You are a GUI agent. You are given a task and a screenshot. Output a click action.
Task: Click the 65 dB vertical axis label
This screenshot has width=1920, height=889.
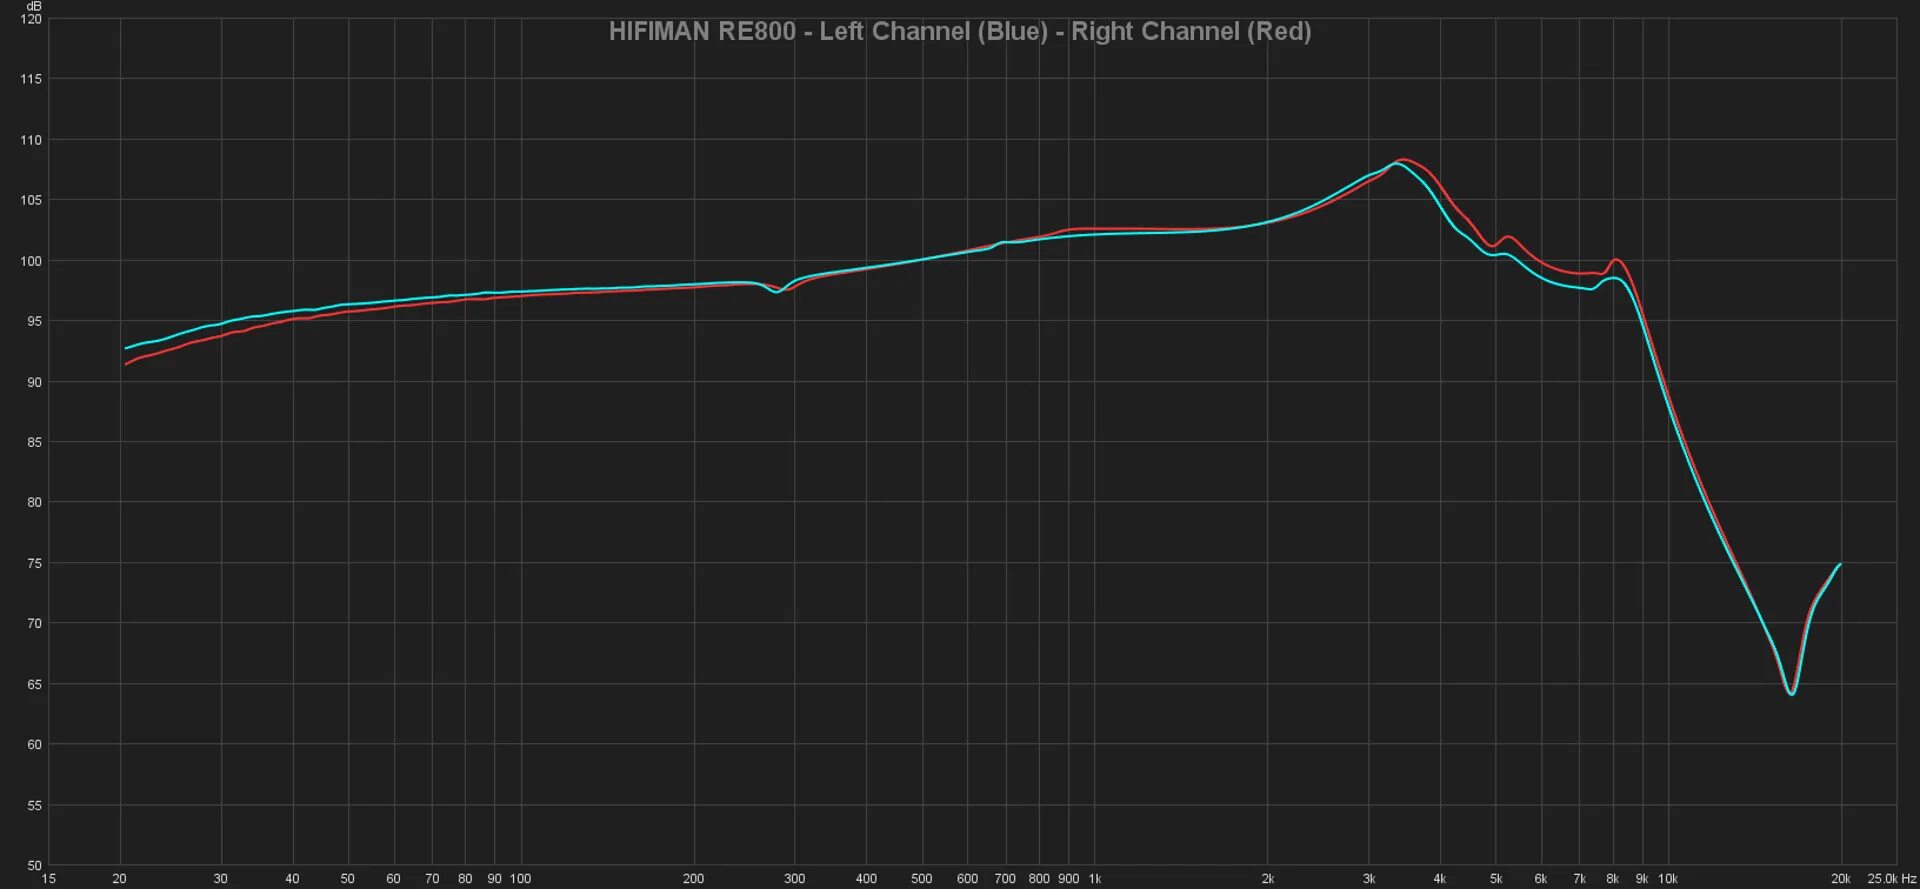click(x=34, y=684)
